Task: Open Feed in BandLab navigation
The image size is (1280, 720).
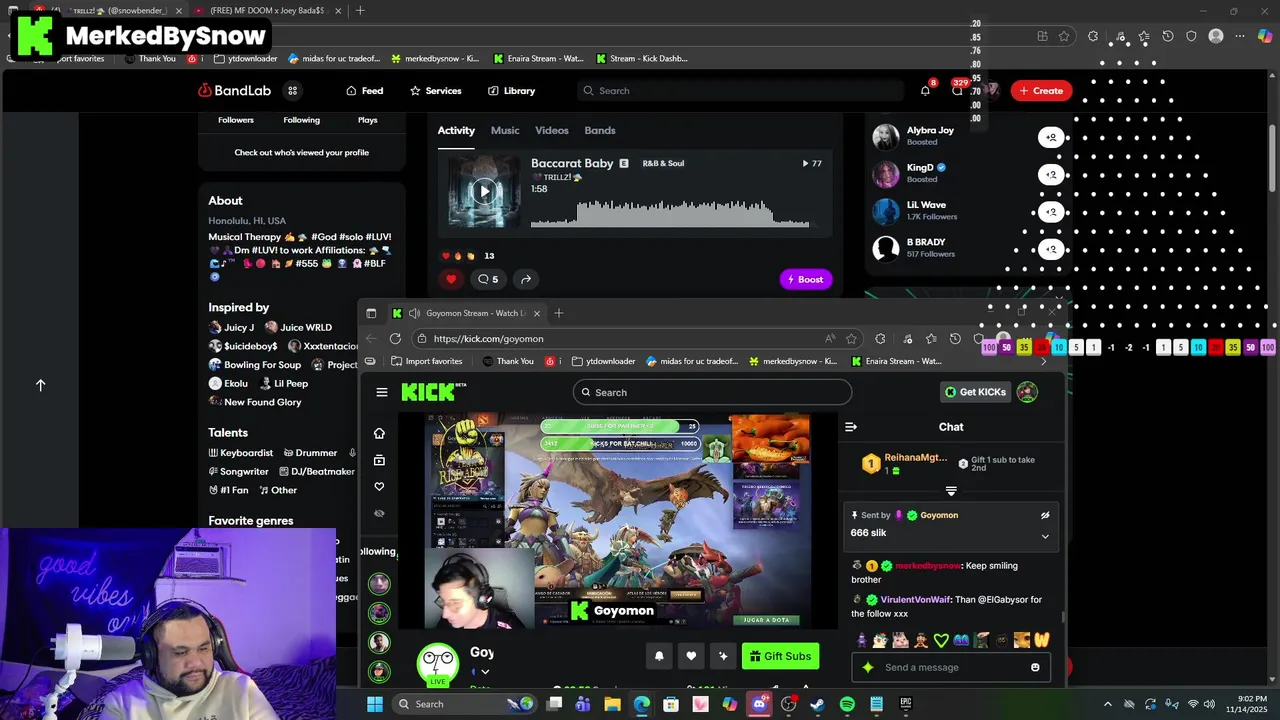Action: [364, 90]
